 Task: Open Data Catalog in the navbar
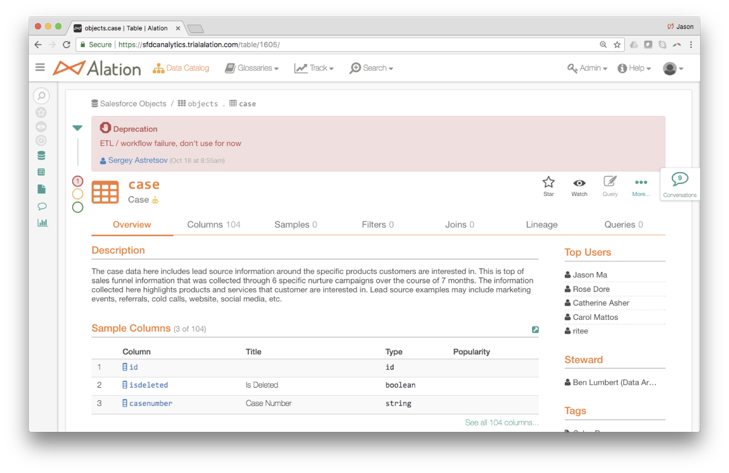[x=181, y=68]
